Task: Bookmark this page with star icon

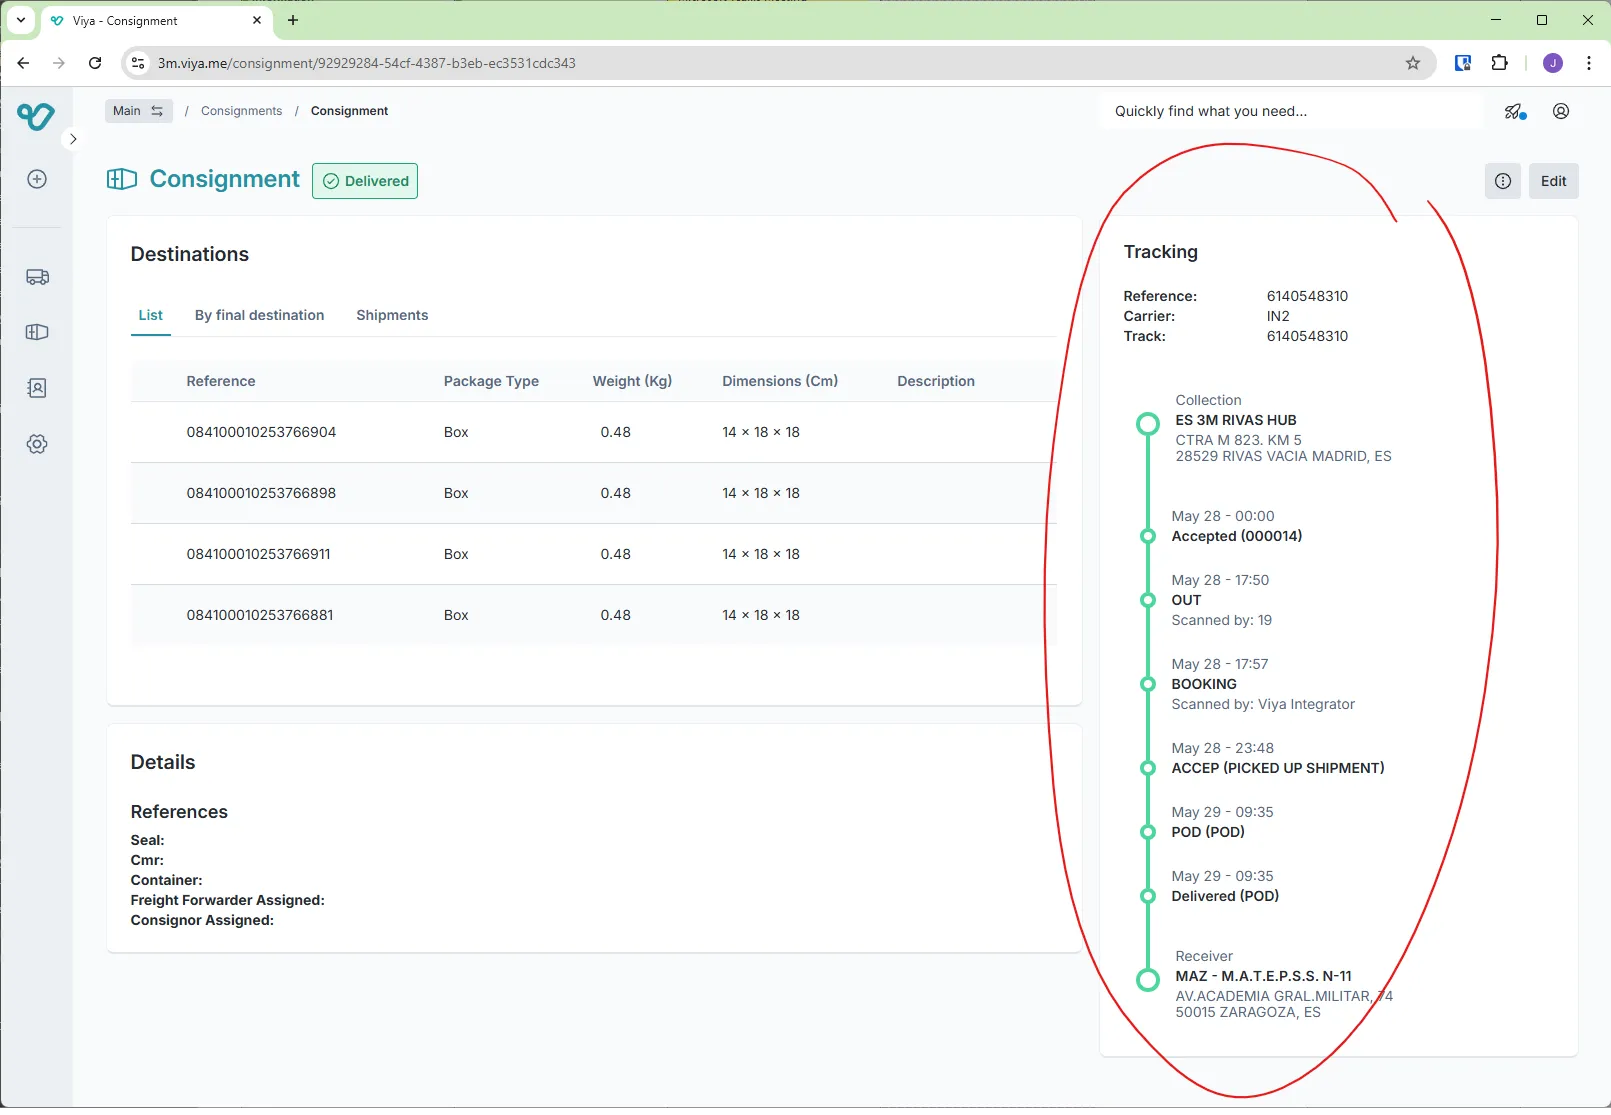Action: (1412, 63)
